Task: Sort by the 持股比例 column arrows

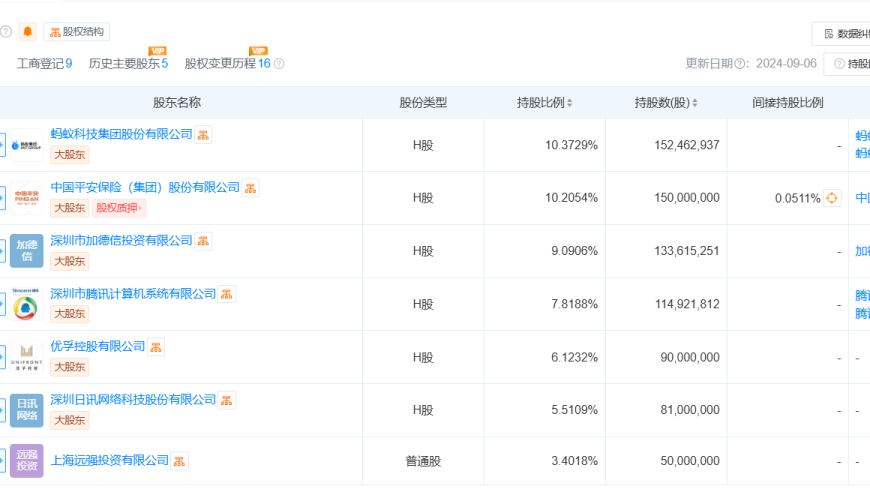Action: [x=569, y=103]
